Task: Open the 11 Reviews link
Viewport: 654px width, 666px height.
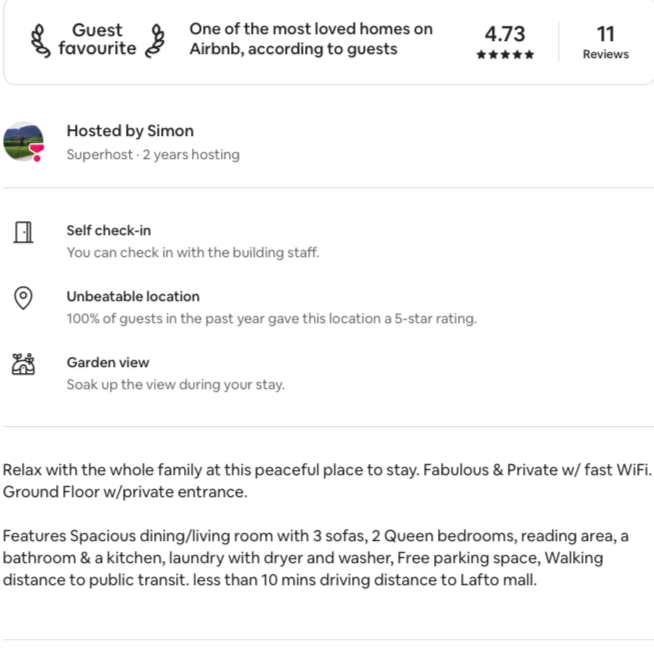Action: tap(605, 43)
